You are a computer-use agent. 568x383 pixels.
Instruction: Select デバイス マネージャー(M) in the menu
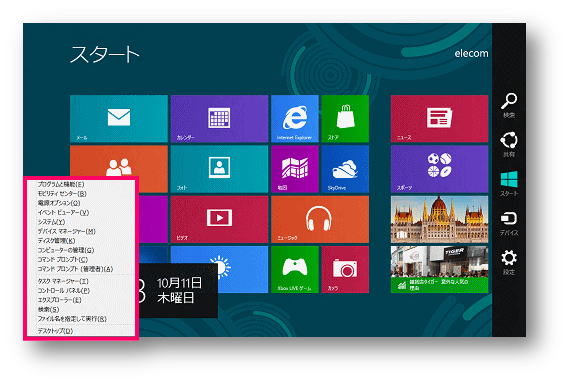[x=67, y=231]
